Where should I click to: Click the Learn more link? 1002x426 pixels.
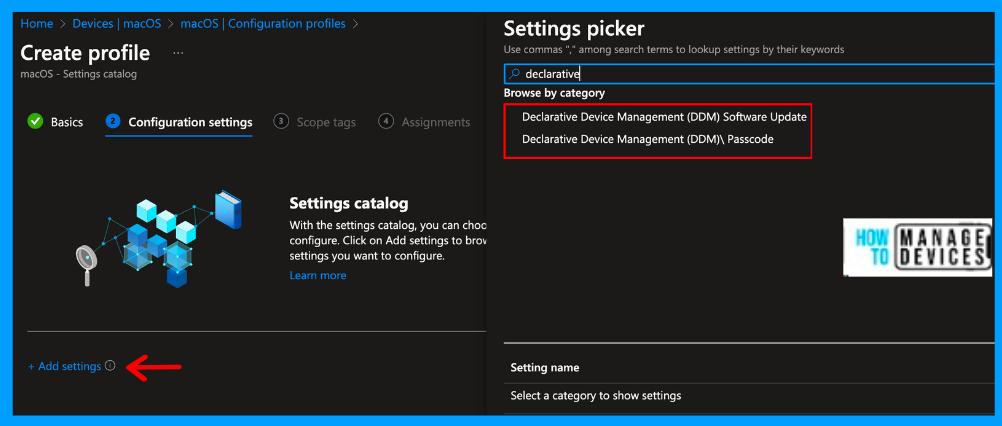(x=318, y=275)
